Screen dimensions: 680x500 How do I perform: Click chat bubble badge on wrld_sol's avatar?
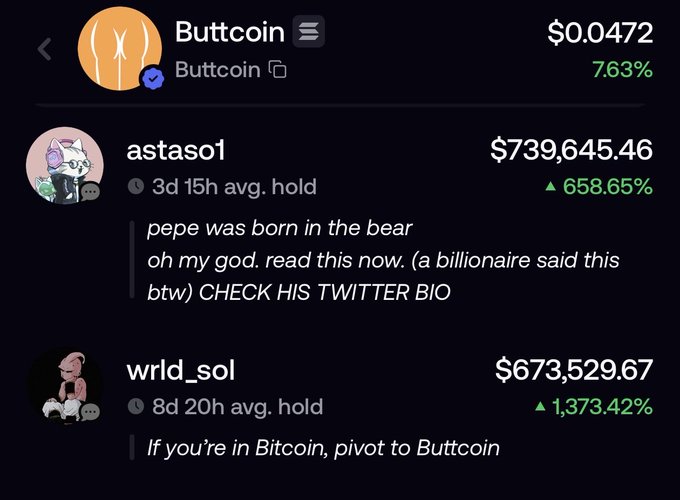pos(91,410)
